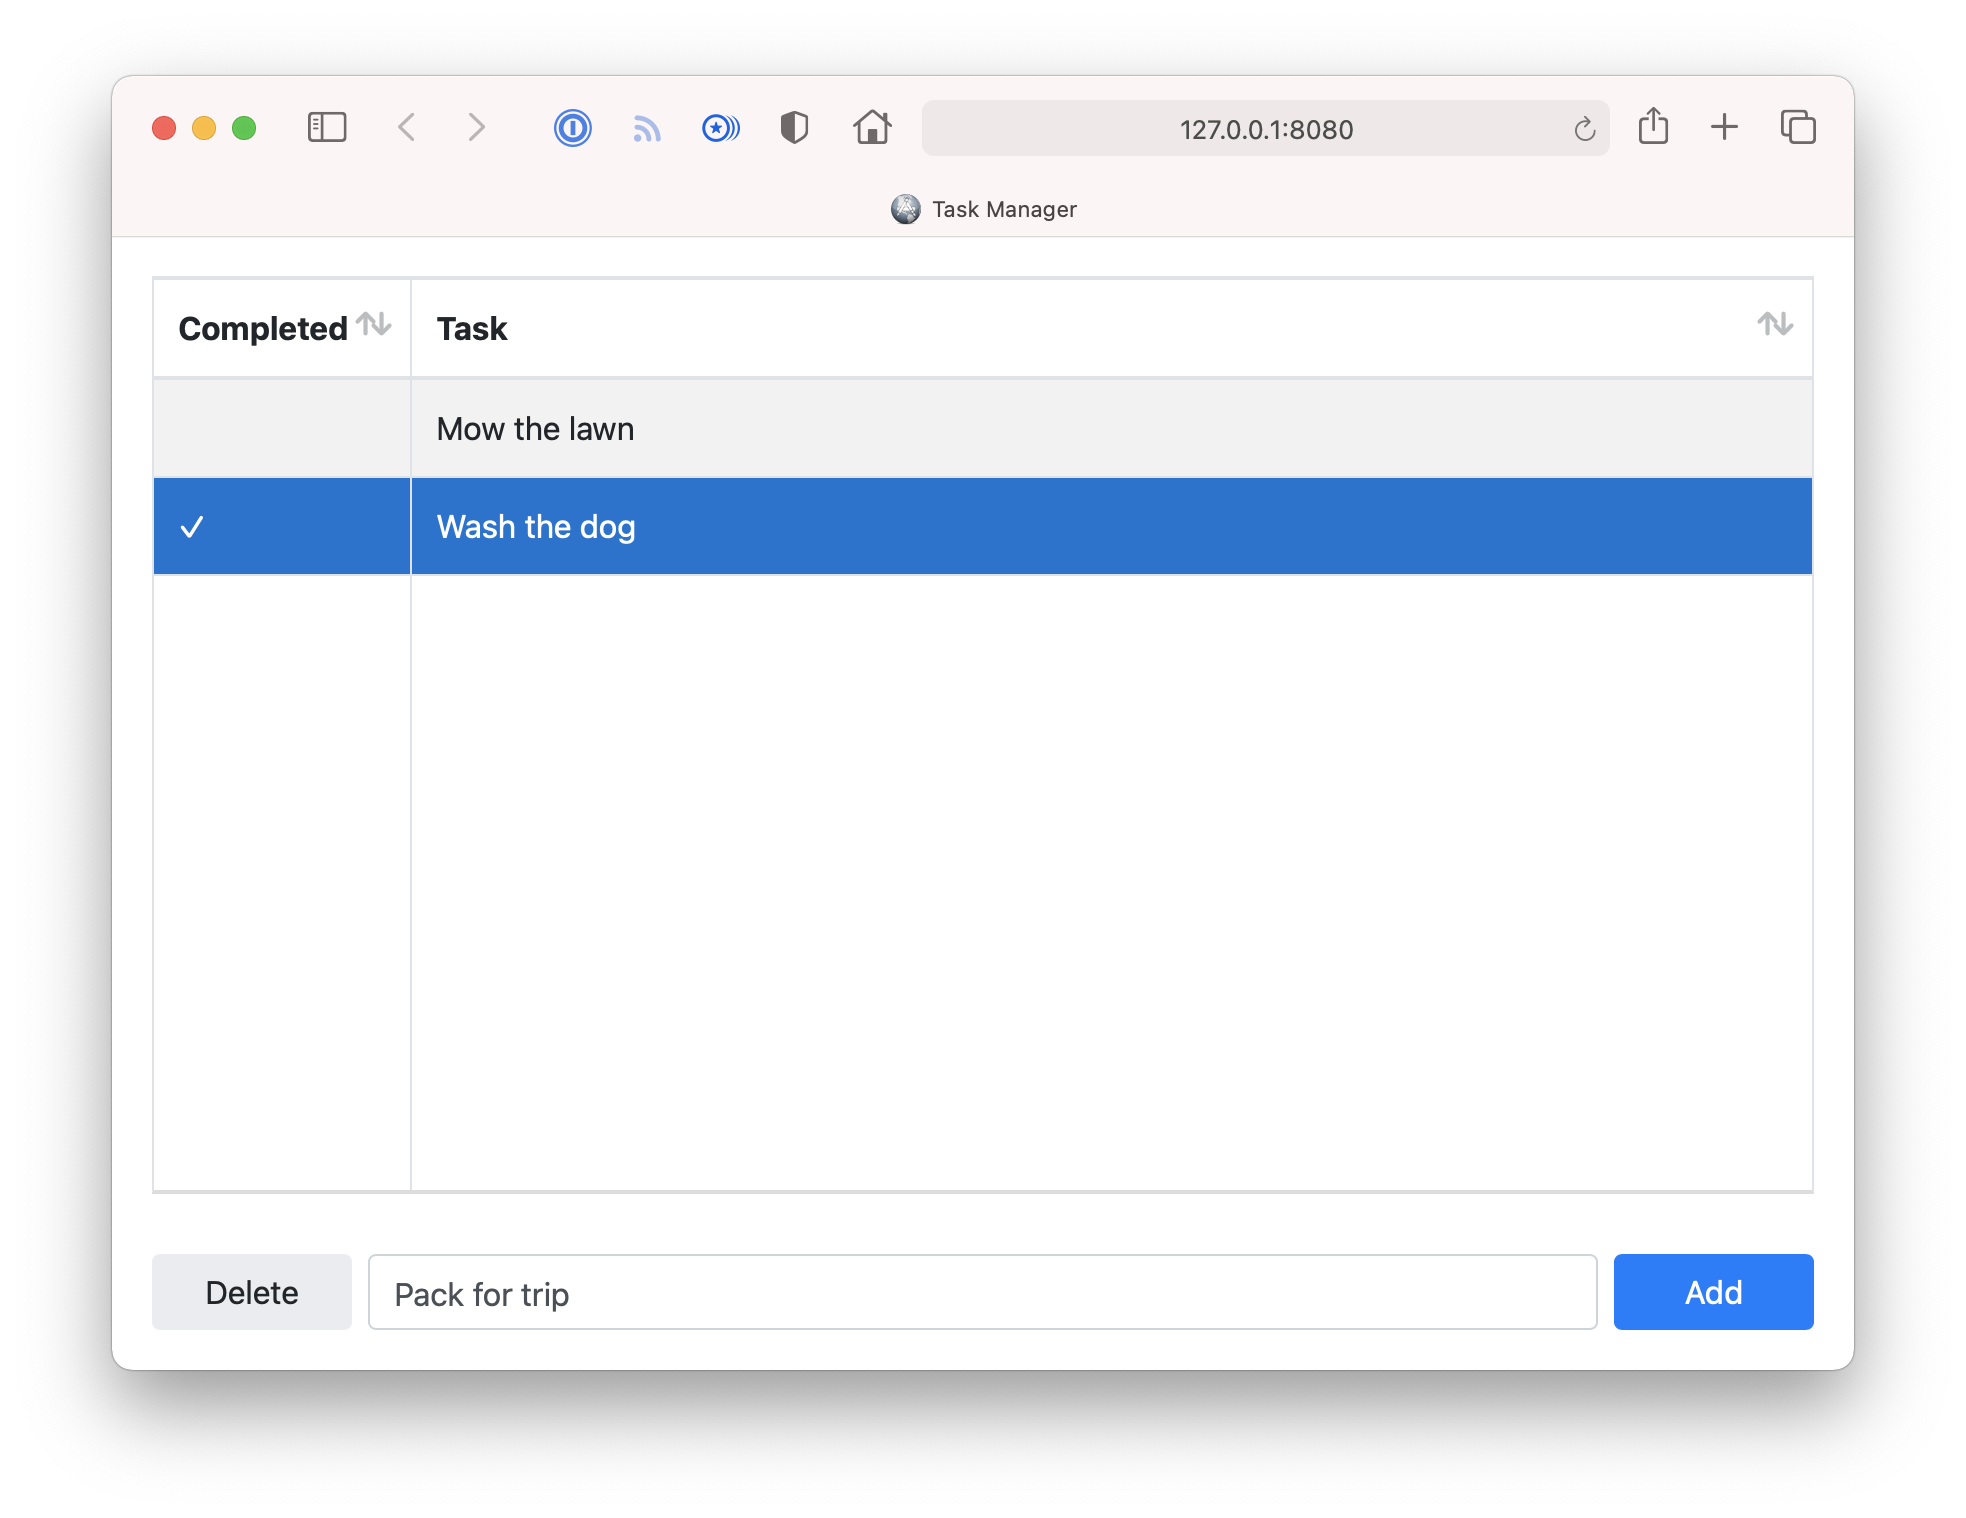Open the RSS feed extension icon
Image resolution: width=1966 pixels, height=1518 pixels.
[x=647, y=128]
